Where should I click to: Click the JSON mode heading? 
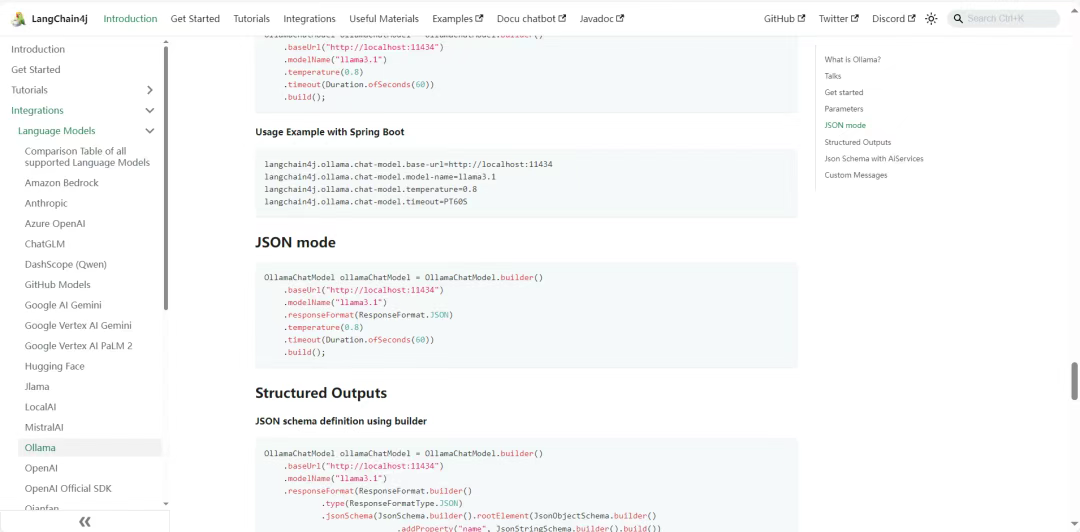[295, 243]
